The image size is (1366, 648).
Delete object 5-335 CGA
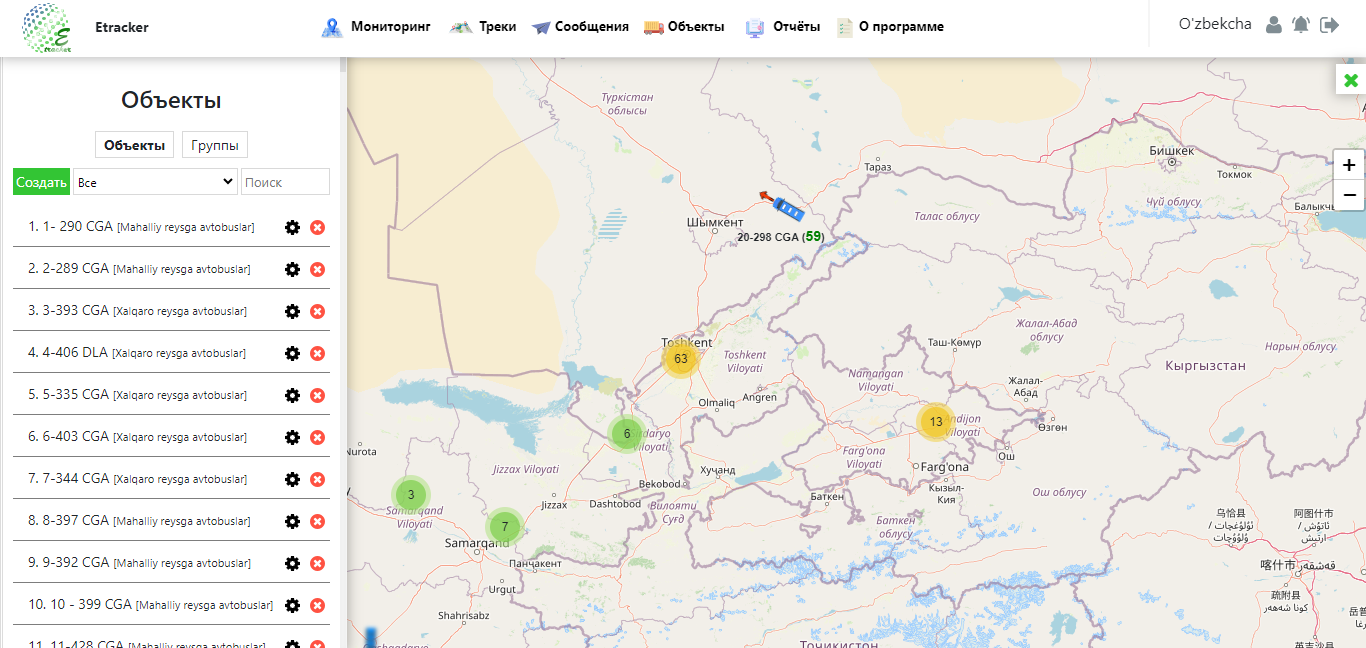pos(318,395)
